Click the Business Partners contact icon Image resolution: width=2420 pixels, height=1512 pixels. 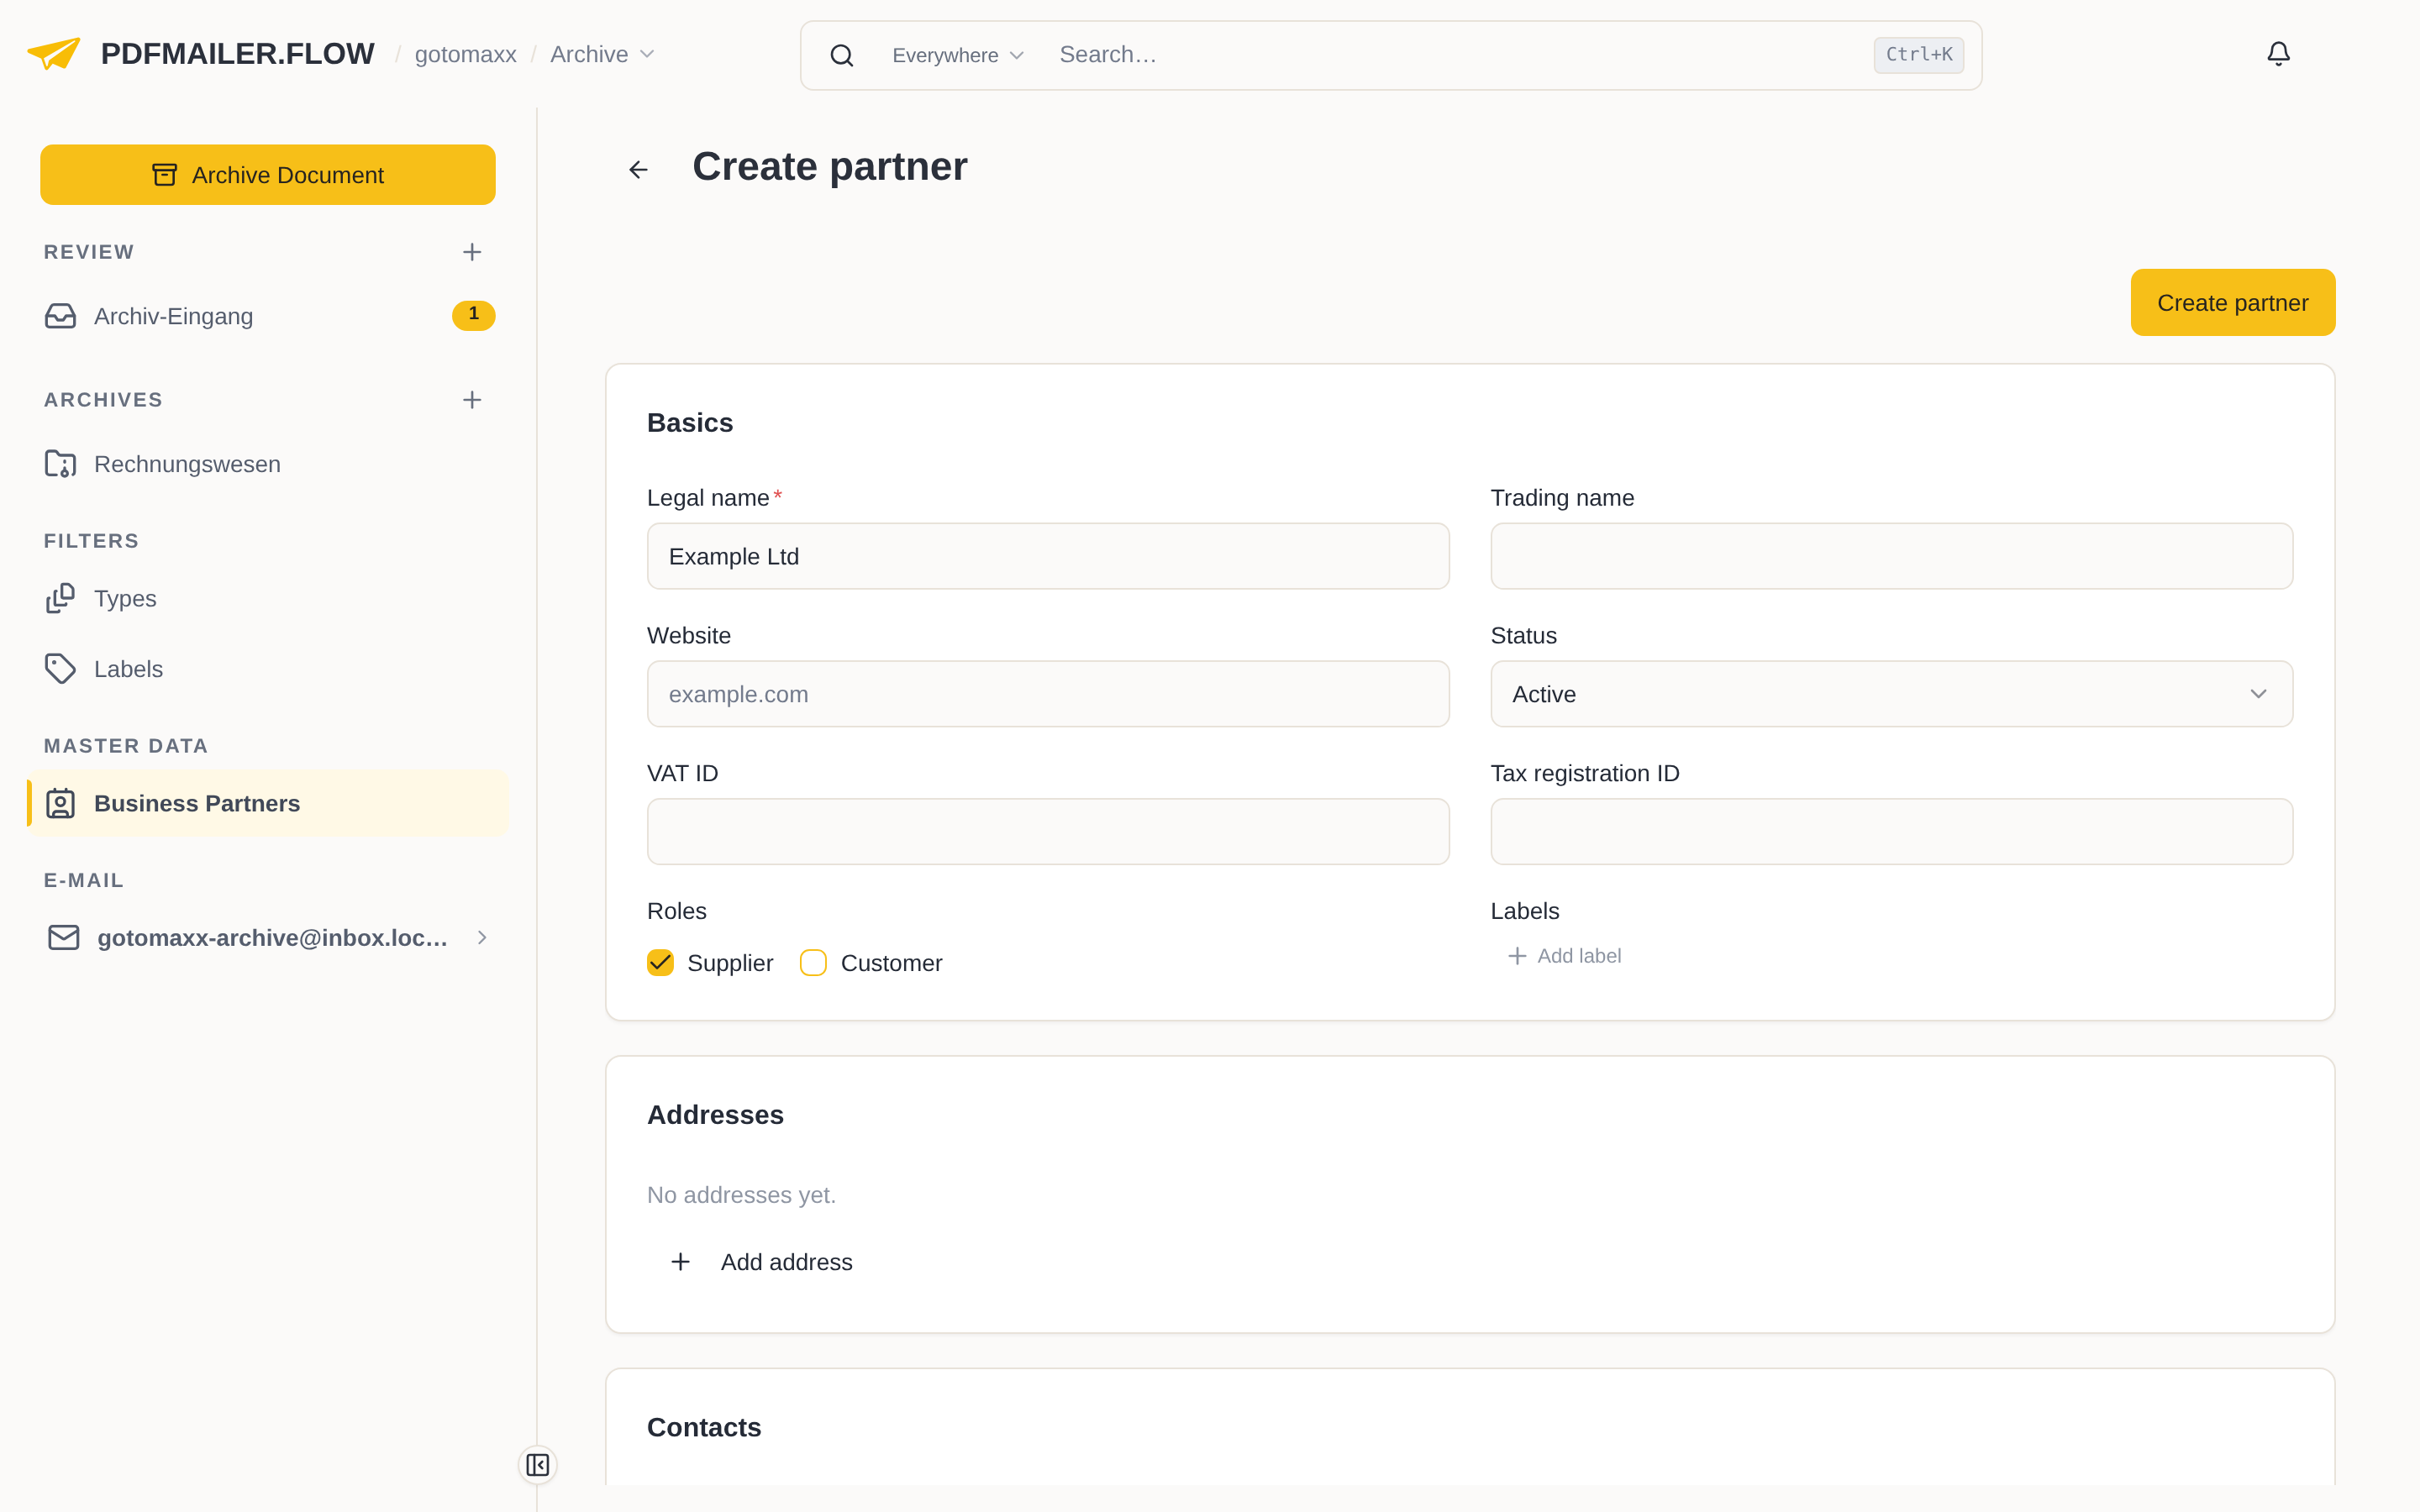click(x=60, y=803)
